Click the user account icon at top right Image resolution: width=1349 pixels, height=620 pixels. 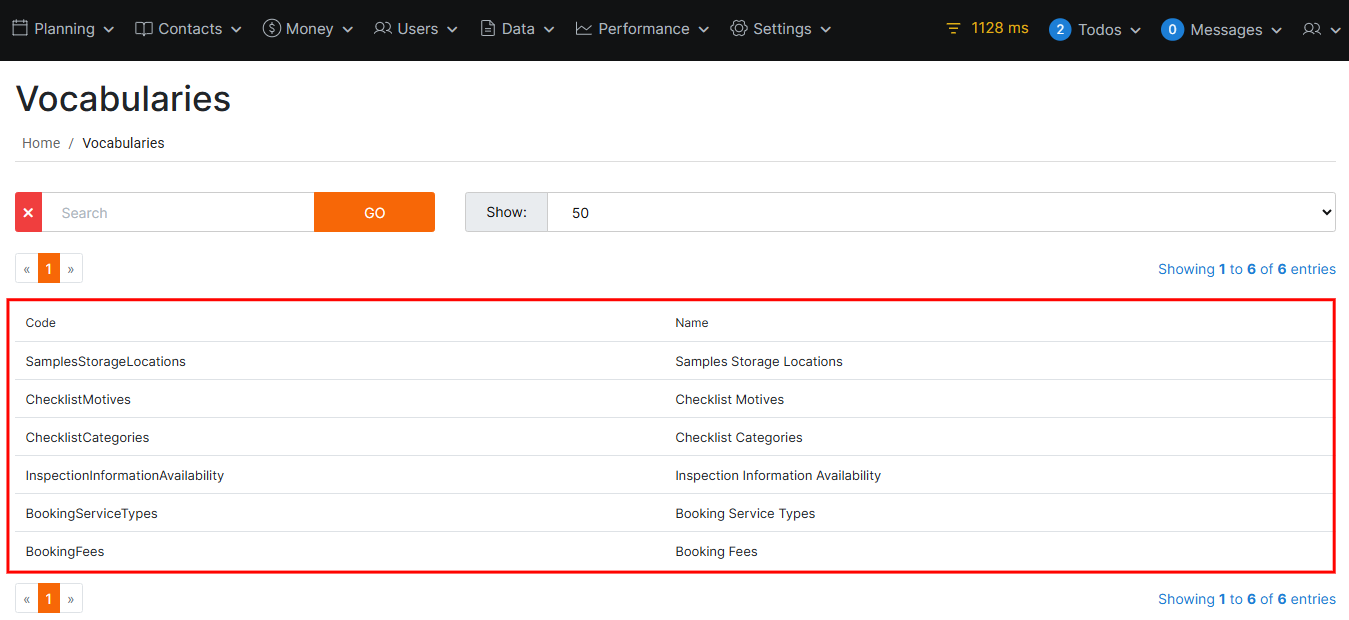[1312, 30]
